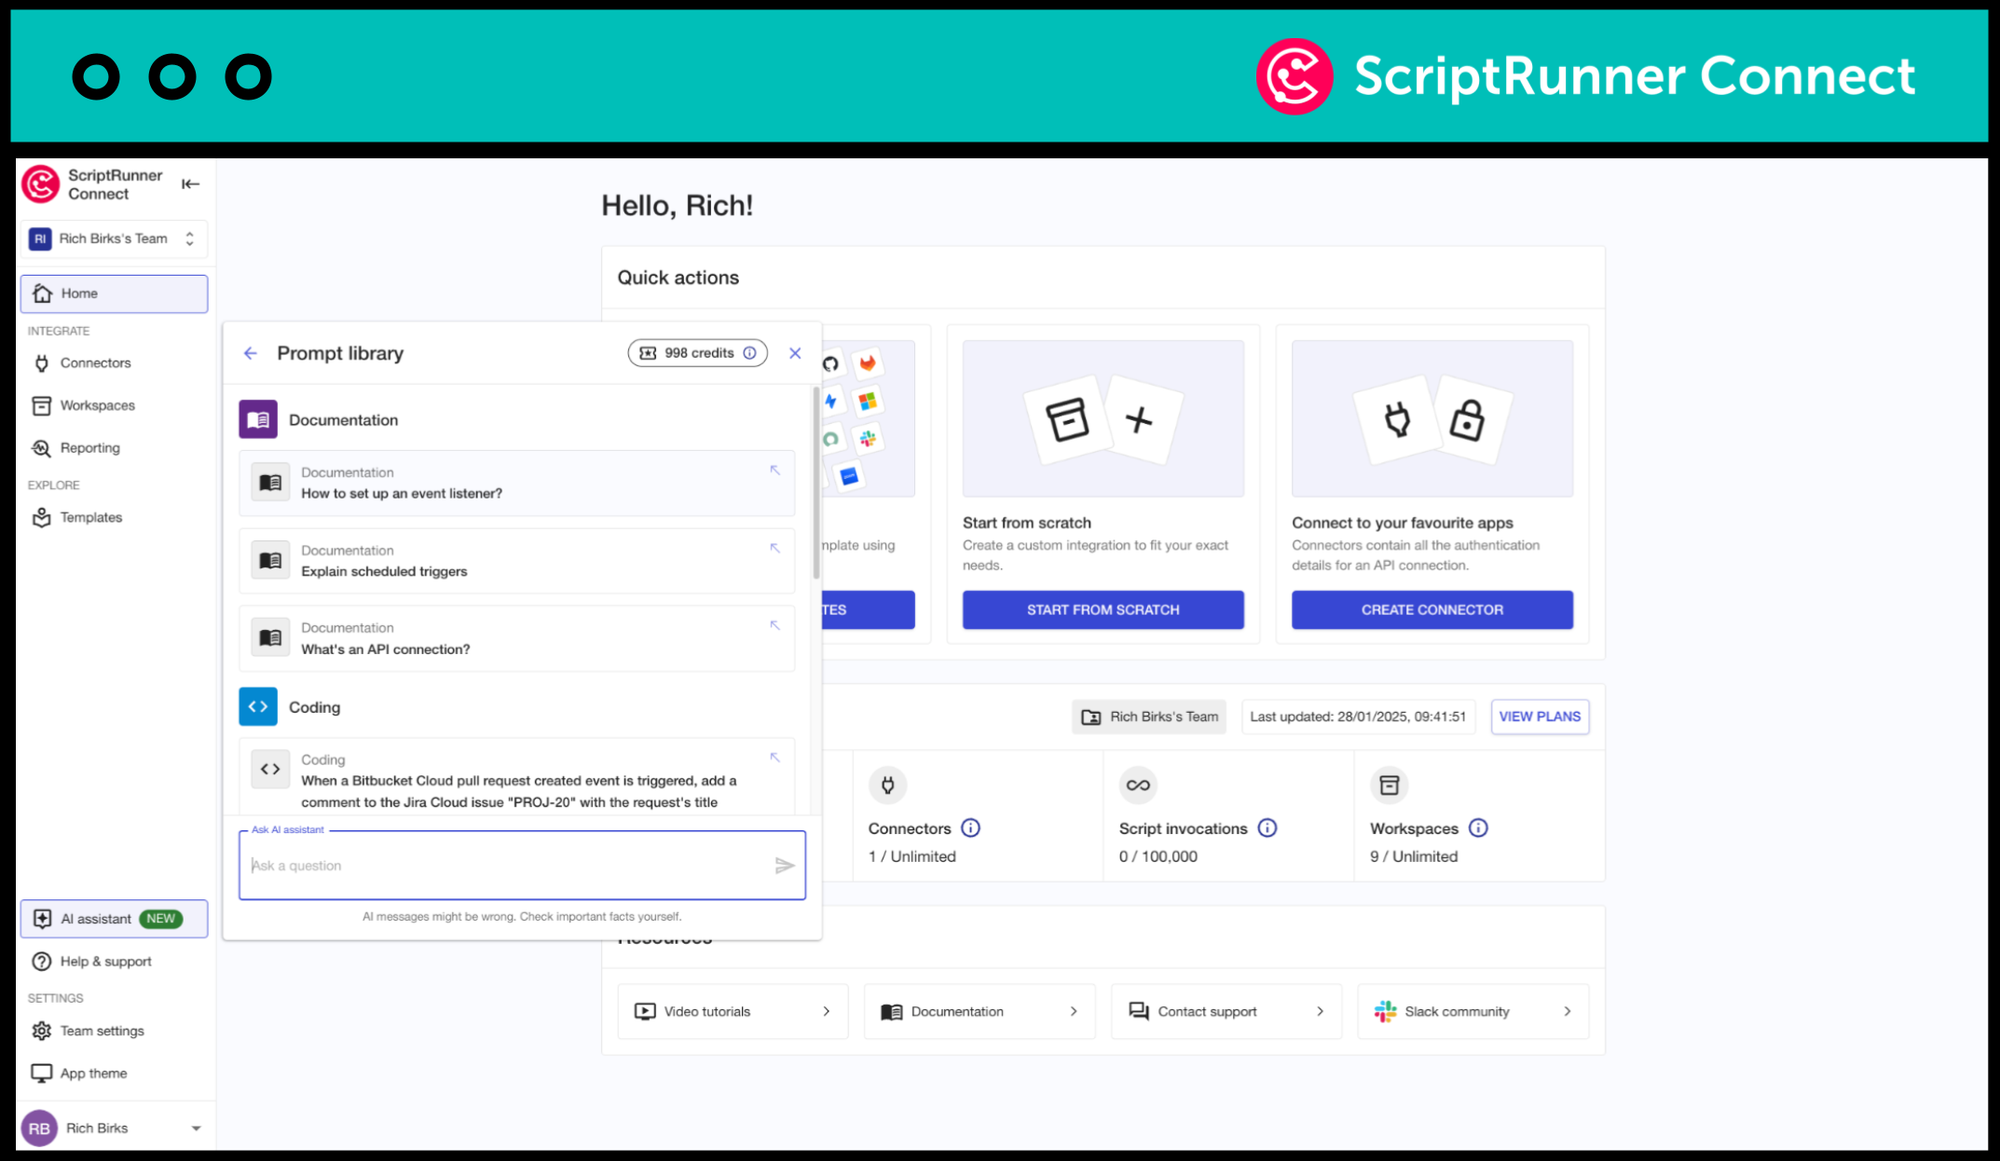Click the Start from scratch illustration
Screen dimensions: 2000x1161
[x=1103, y=419]
